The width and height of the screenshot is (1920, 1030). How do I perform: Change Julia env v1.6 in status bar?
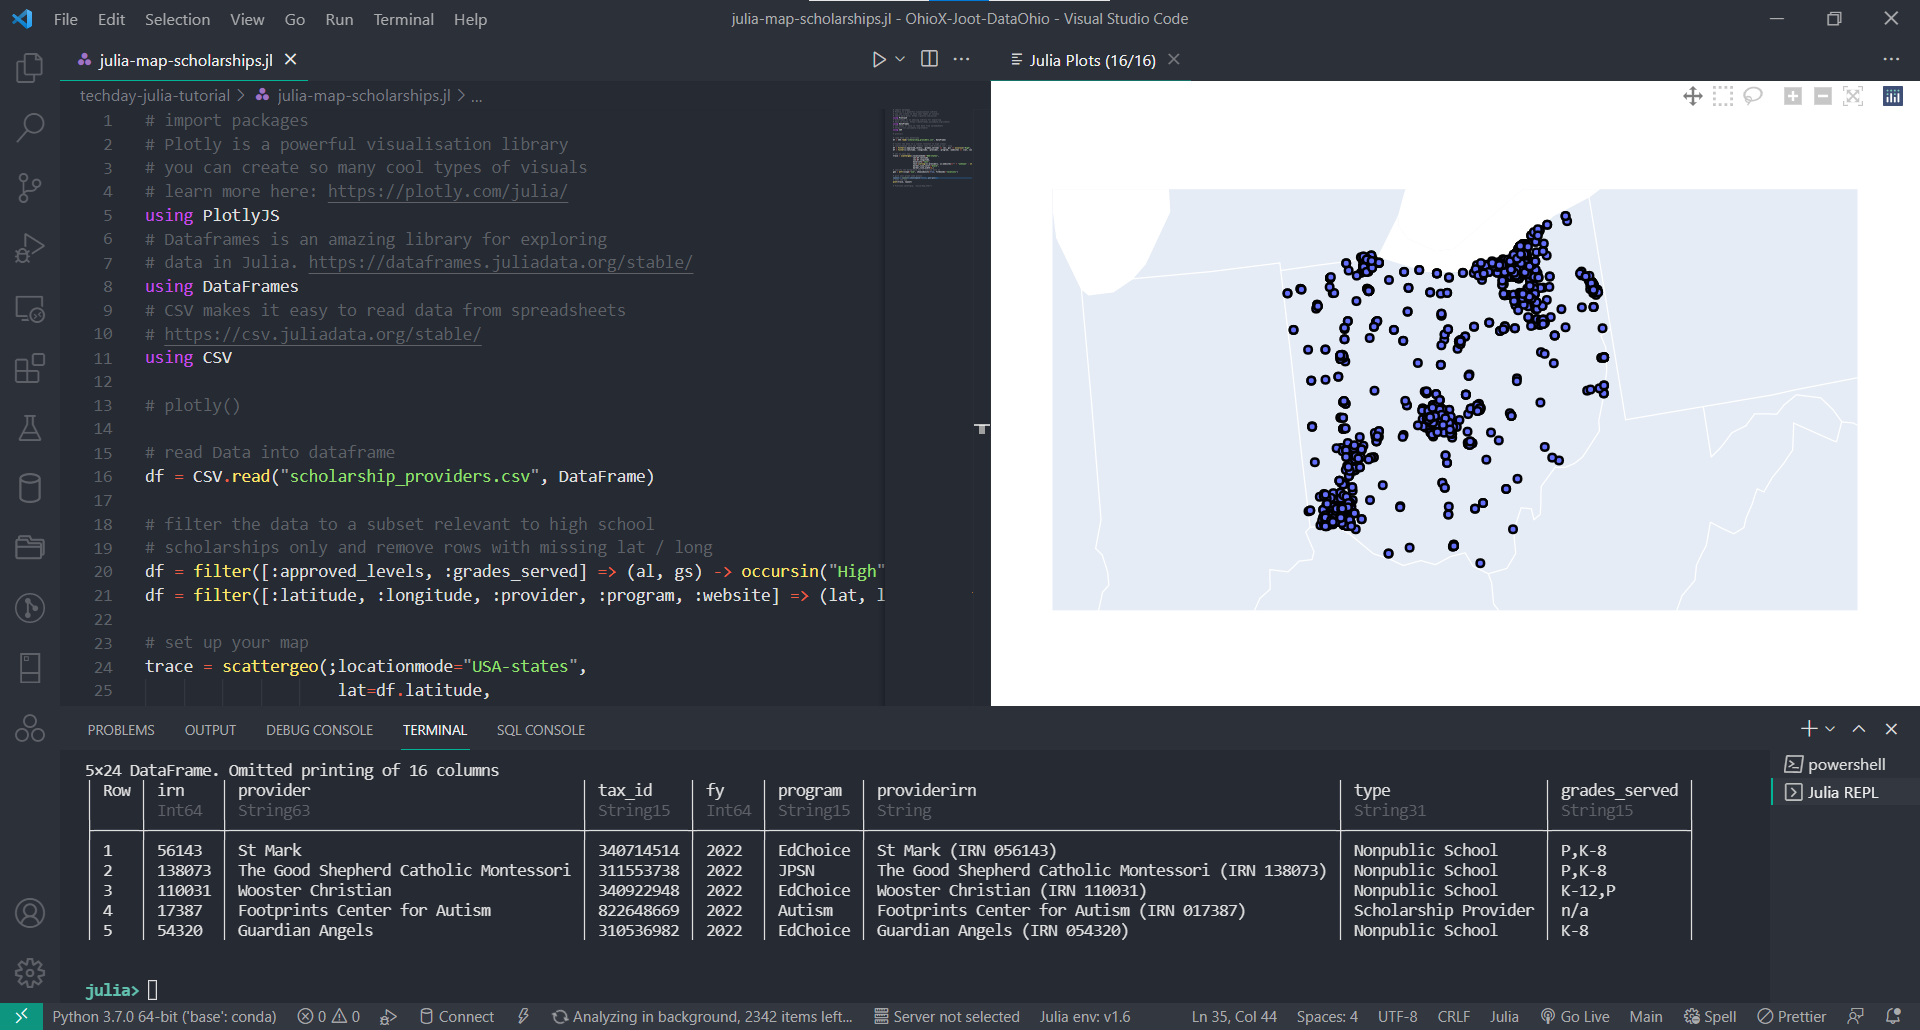(1085, 1016)
